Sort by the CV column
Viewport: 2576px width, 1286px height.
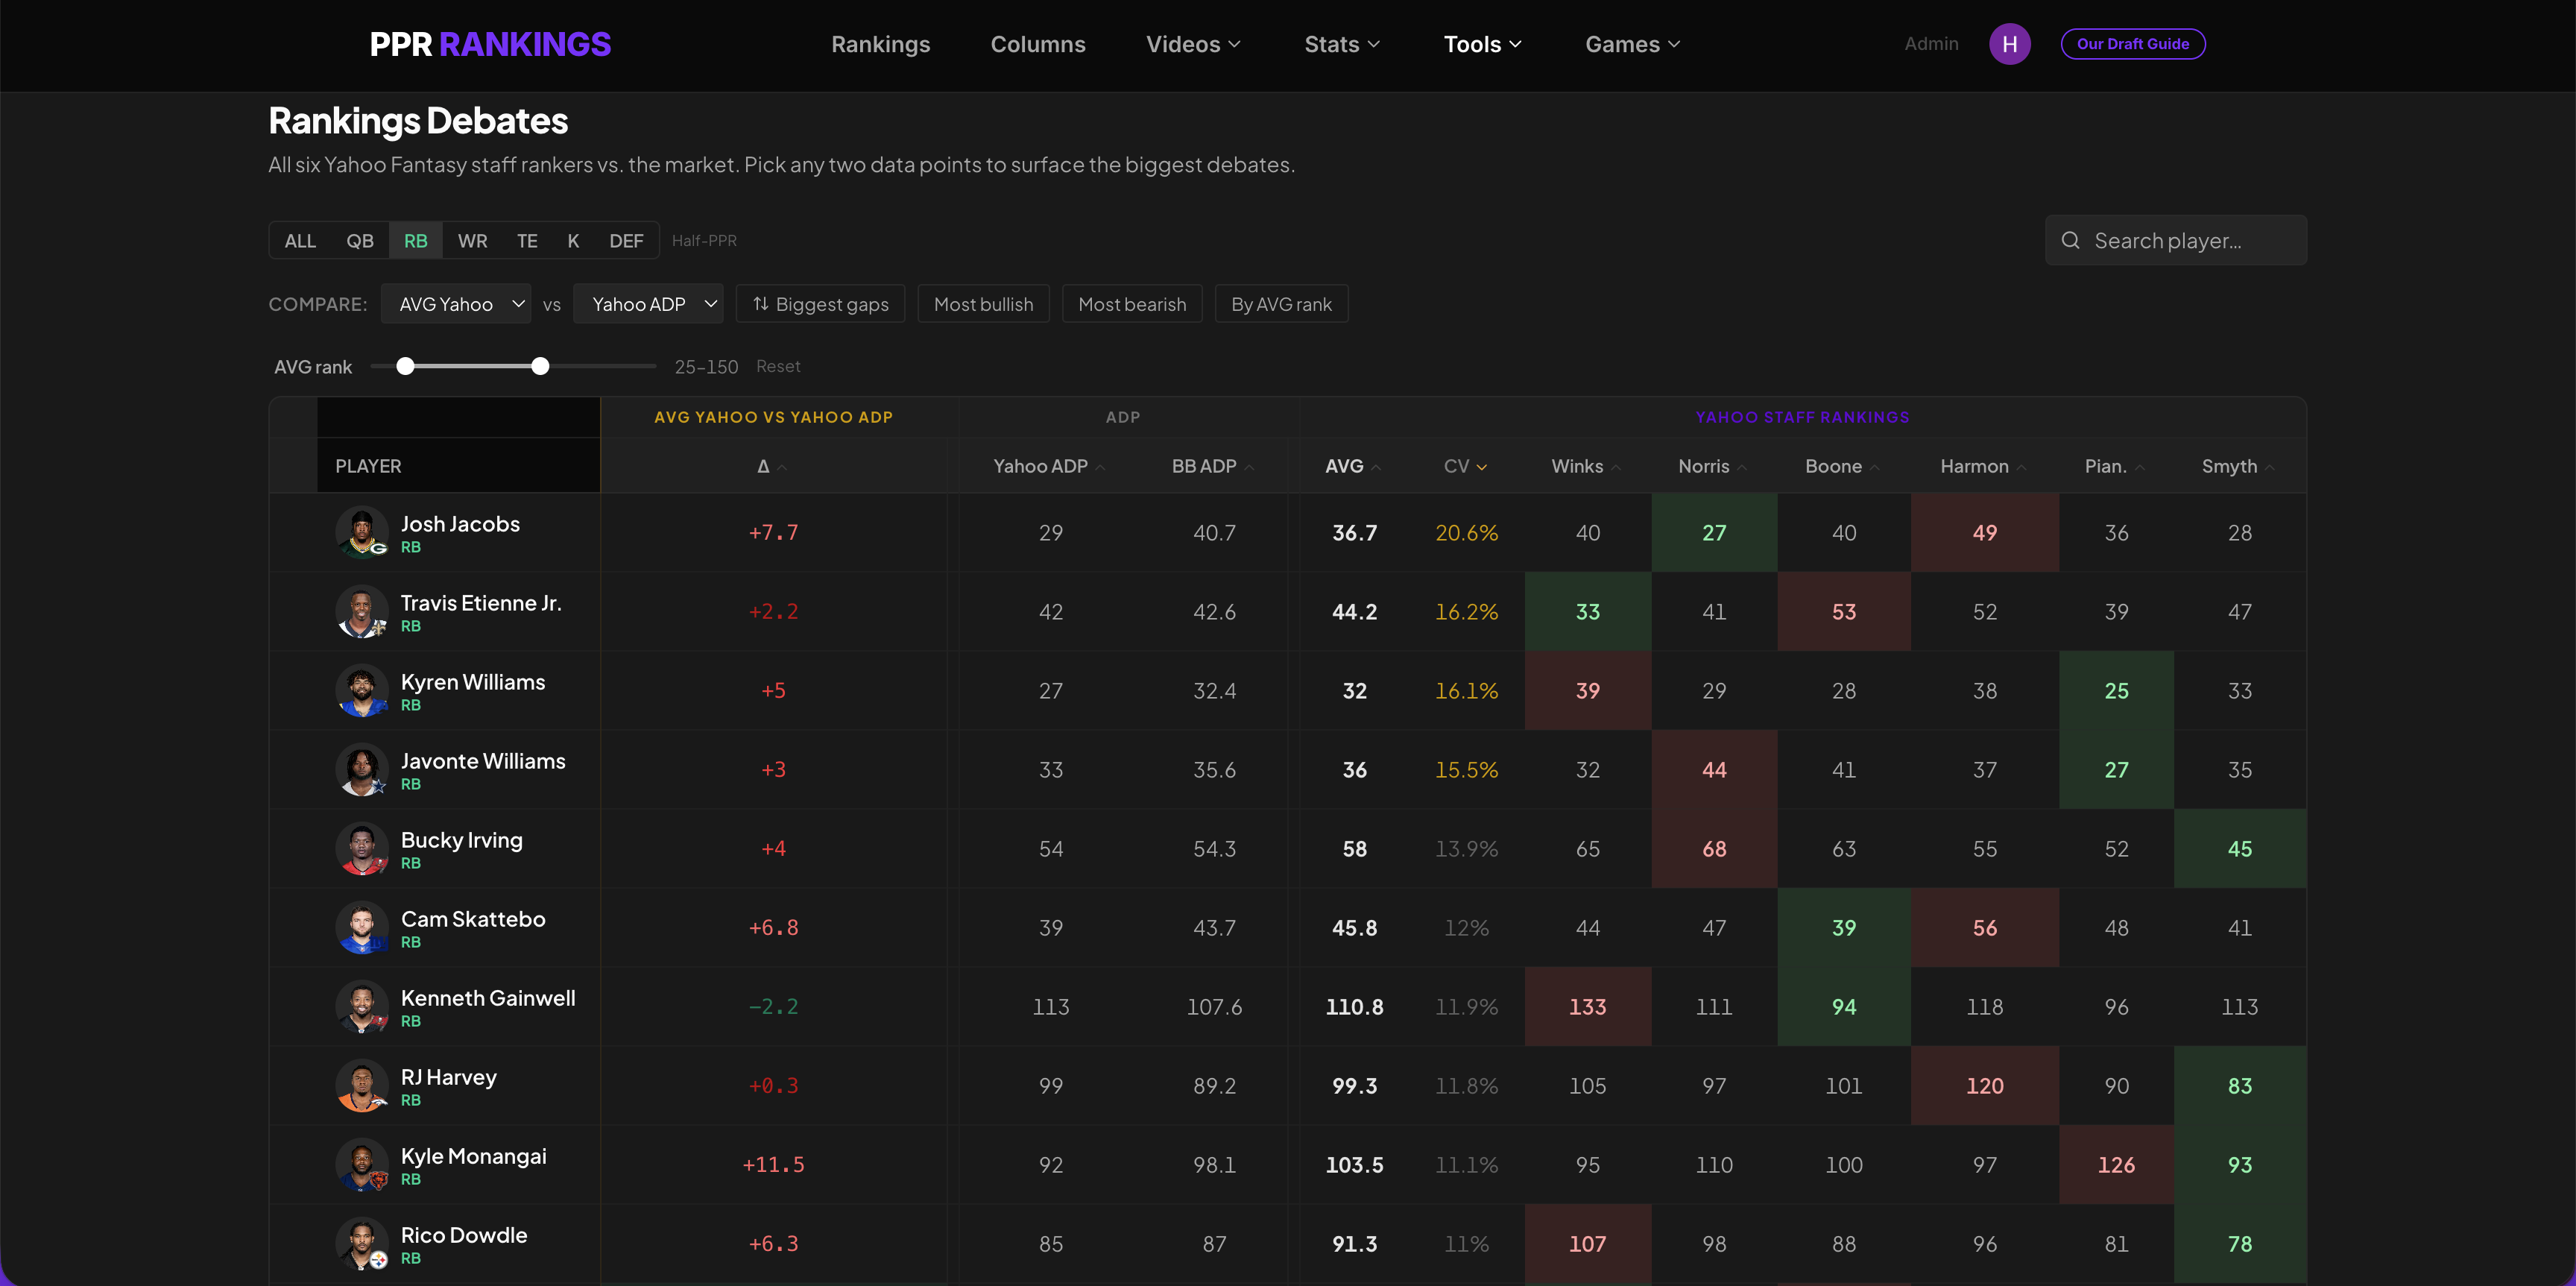[1465, 466]
